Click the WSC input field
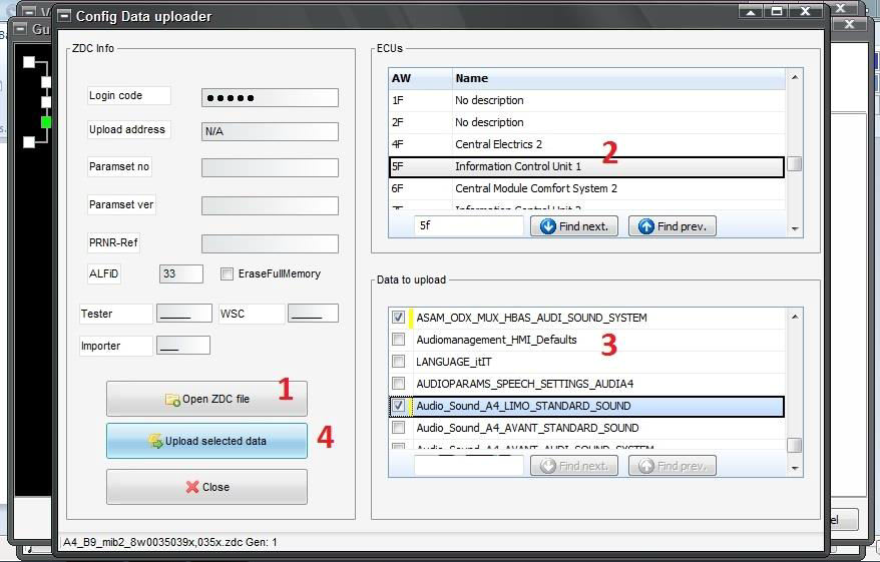Image resolution: width=880 pixels, height=562 pixels. tap(313, 313)
